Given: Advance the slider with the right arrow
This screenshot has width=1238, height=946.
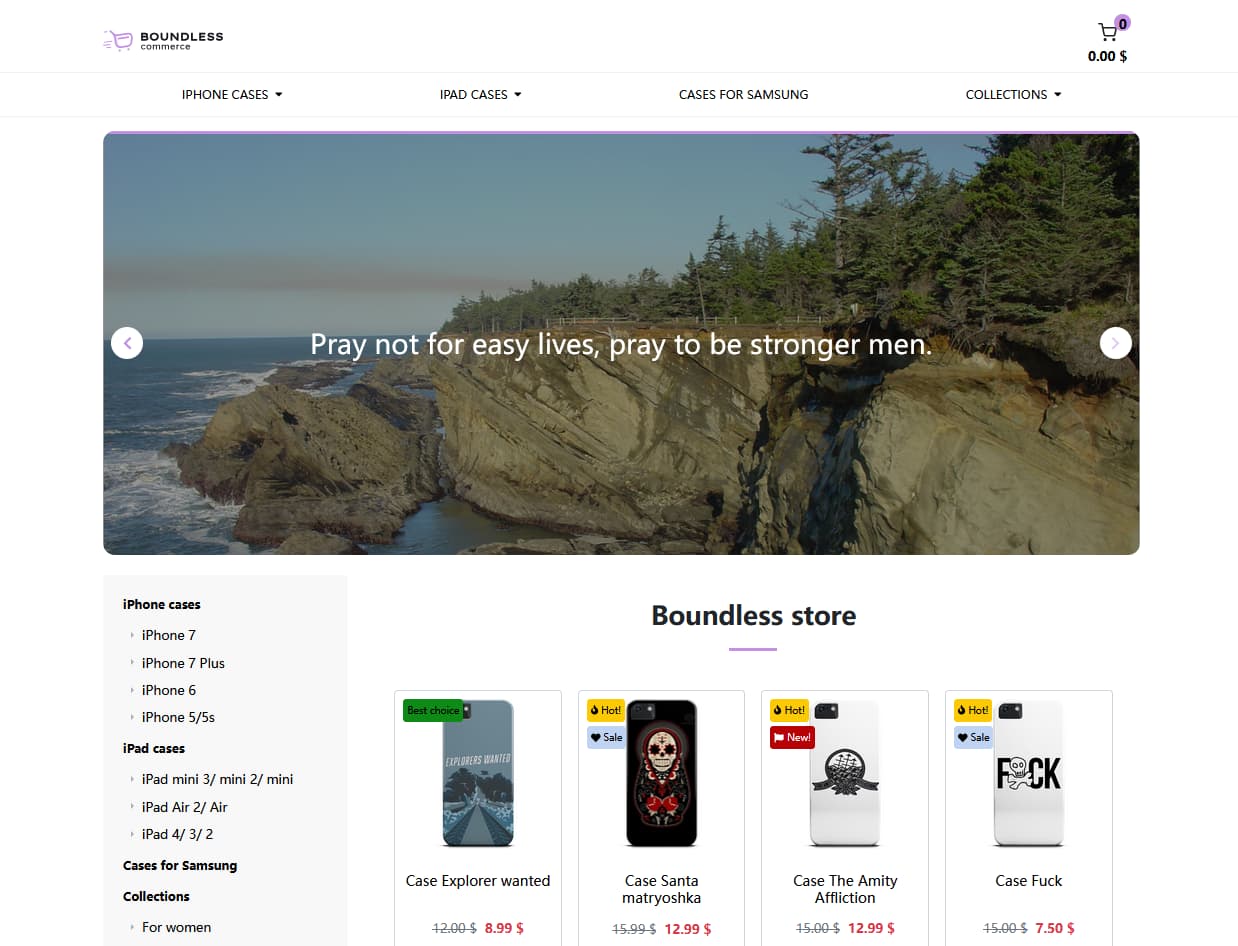Looking at the screenshot, I should click(1115, 343).
